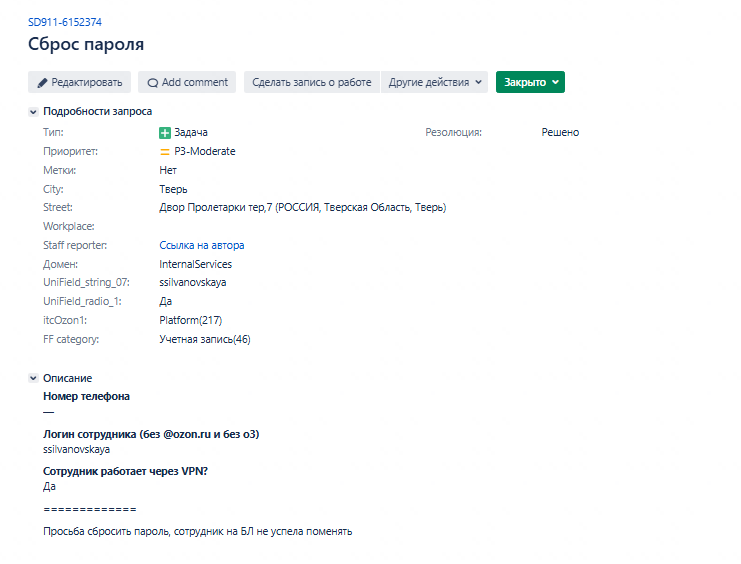
Task: Open the green Закрыто status dropdown
Action: point(530,82)
